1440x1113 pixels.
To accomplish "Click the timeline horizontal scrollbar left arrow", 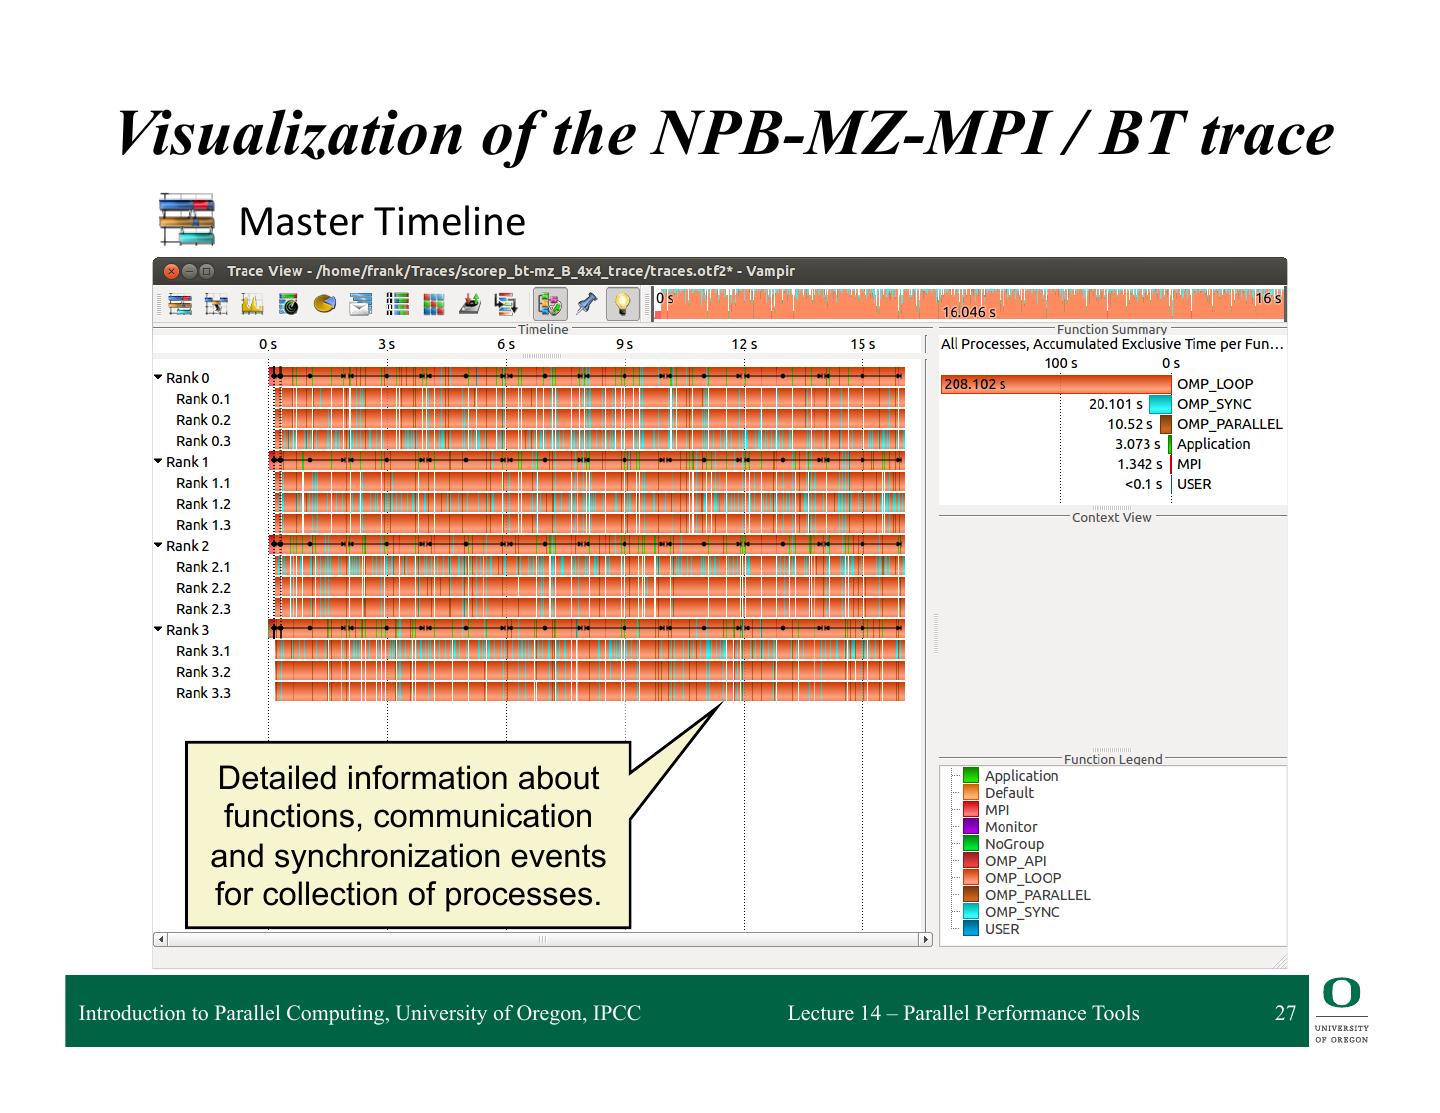I will point(160,939).
